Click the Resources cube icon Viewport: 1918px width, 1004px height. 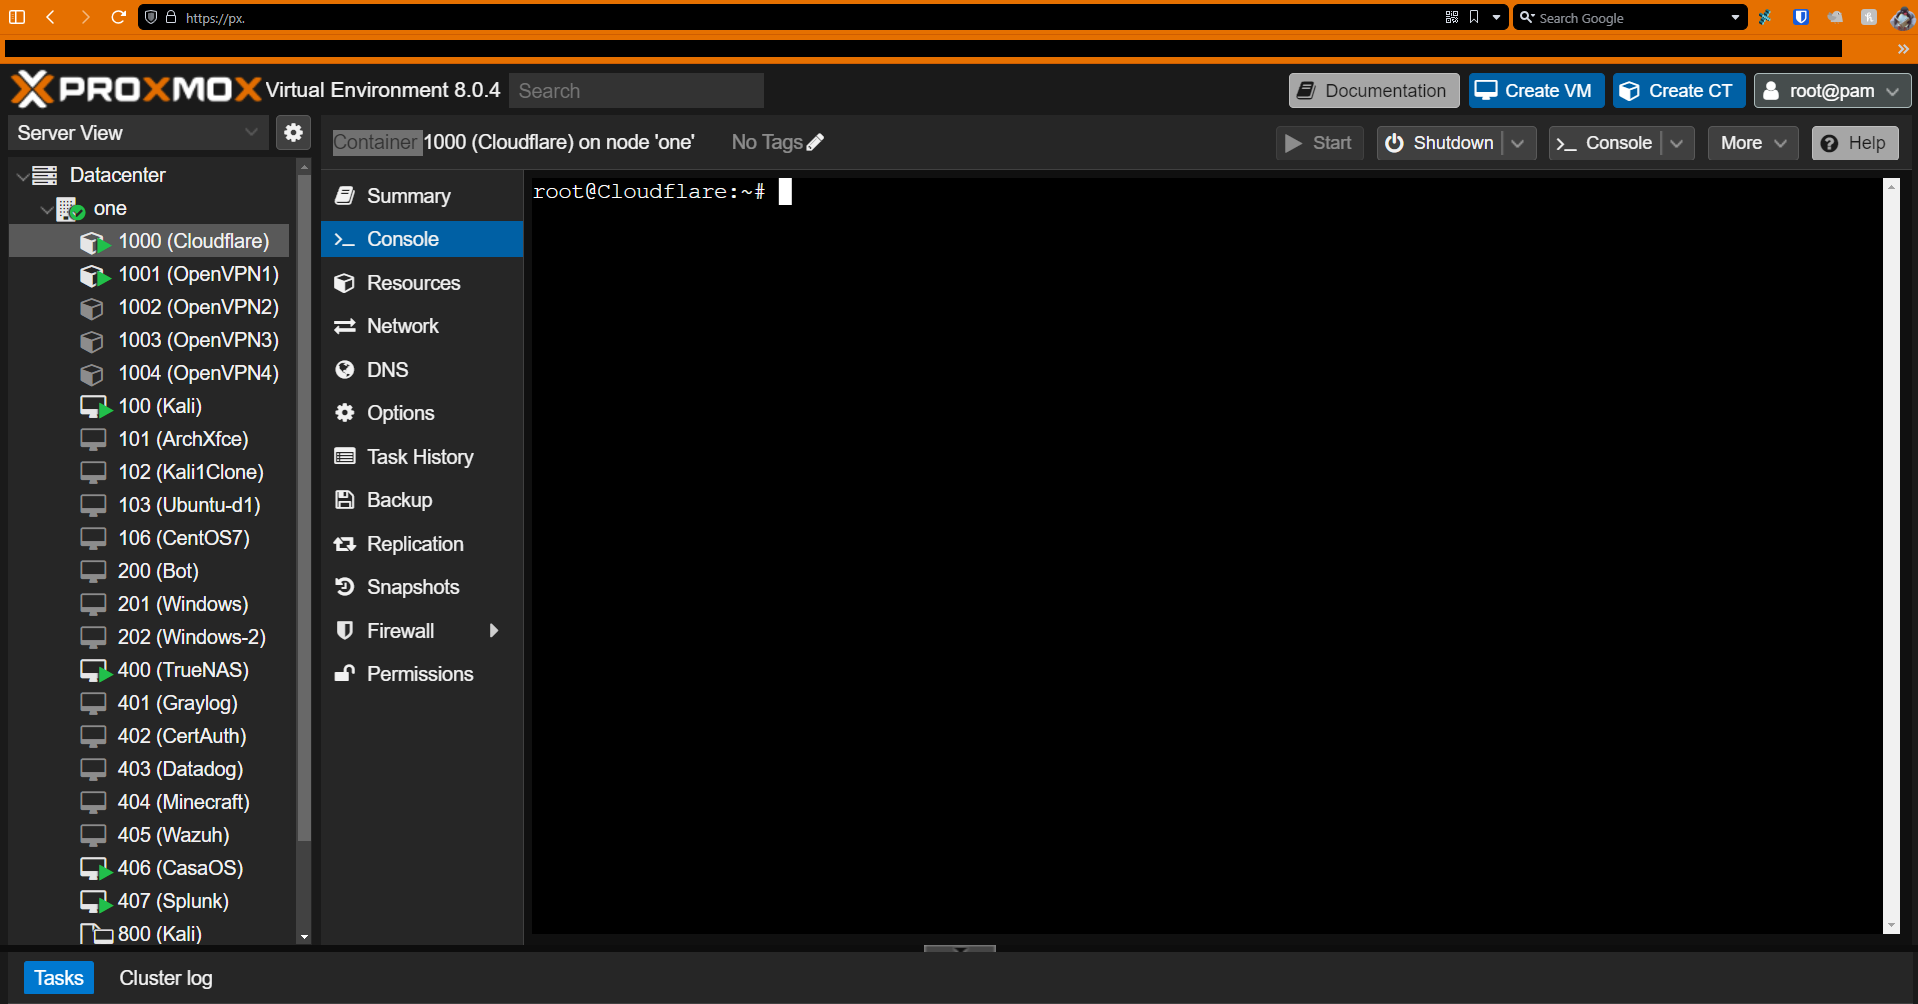tap(345, 283)
